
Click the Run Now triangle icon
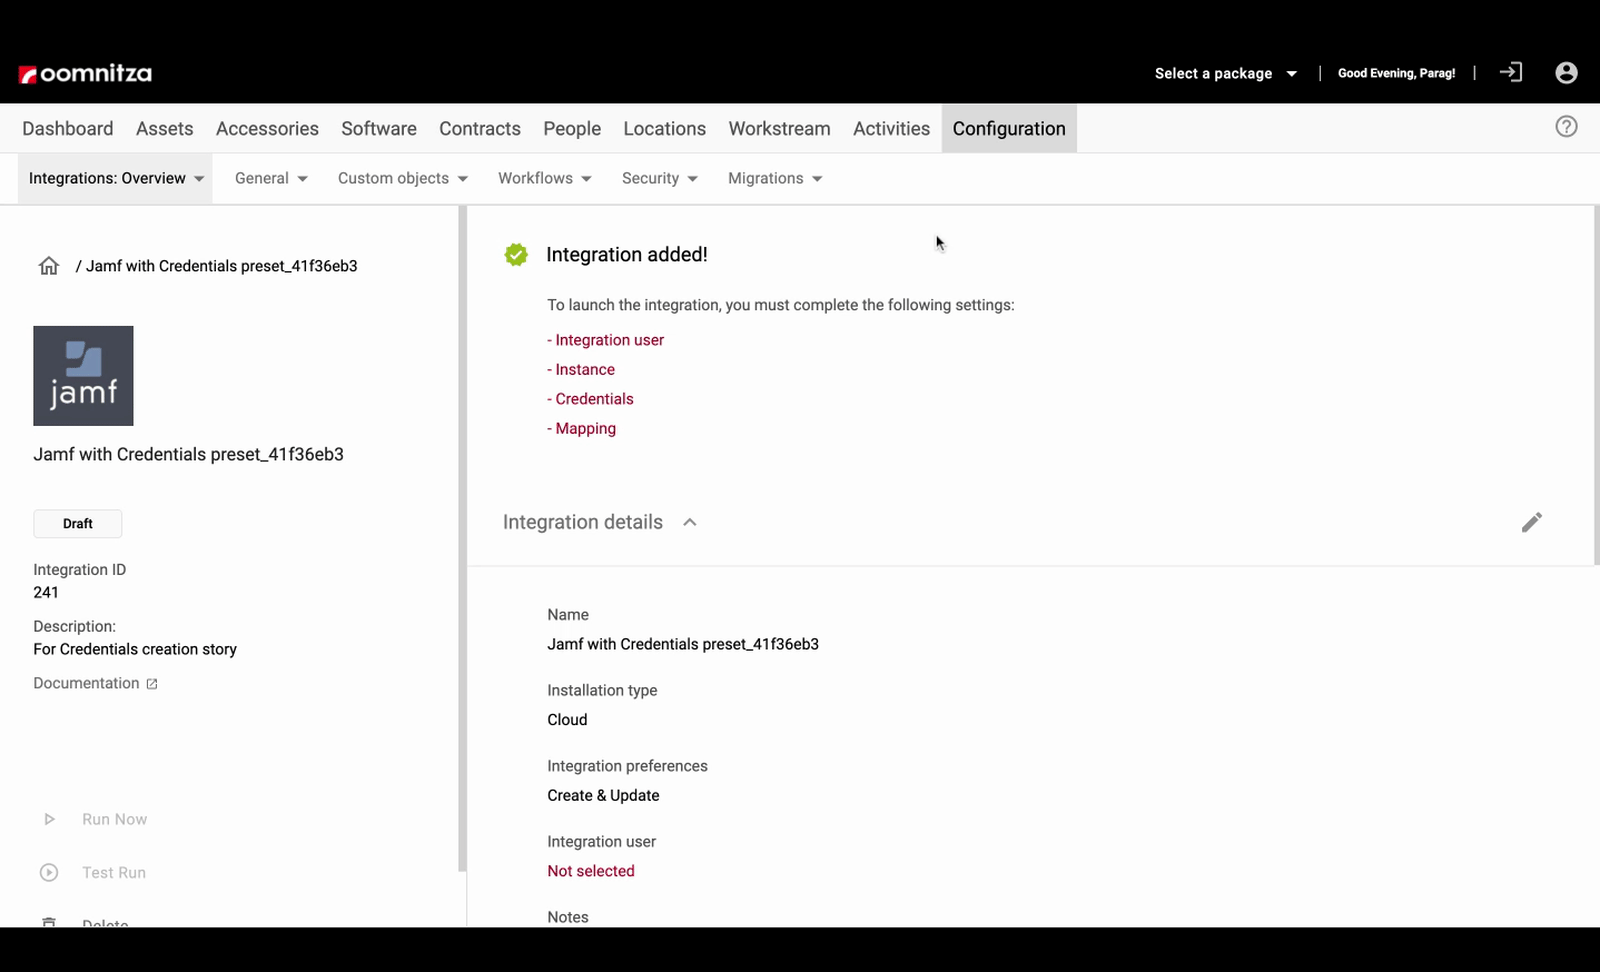(x=48, y=819)
